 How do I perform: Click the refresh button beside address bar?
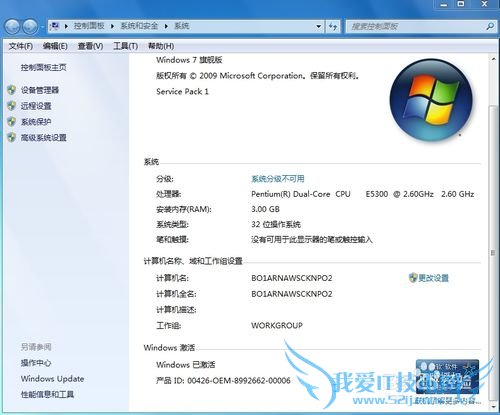[333, 26]
